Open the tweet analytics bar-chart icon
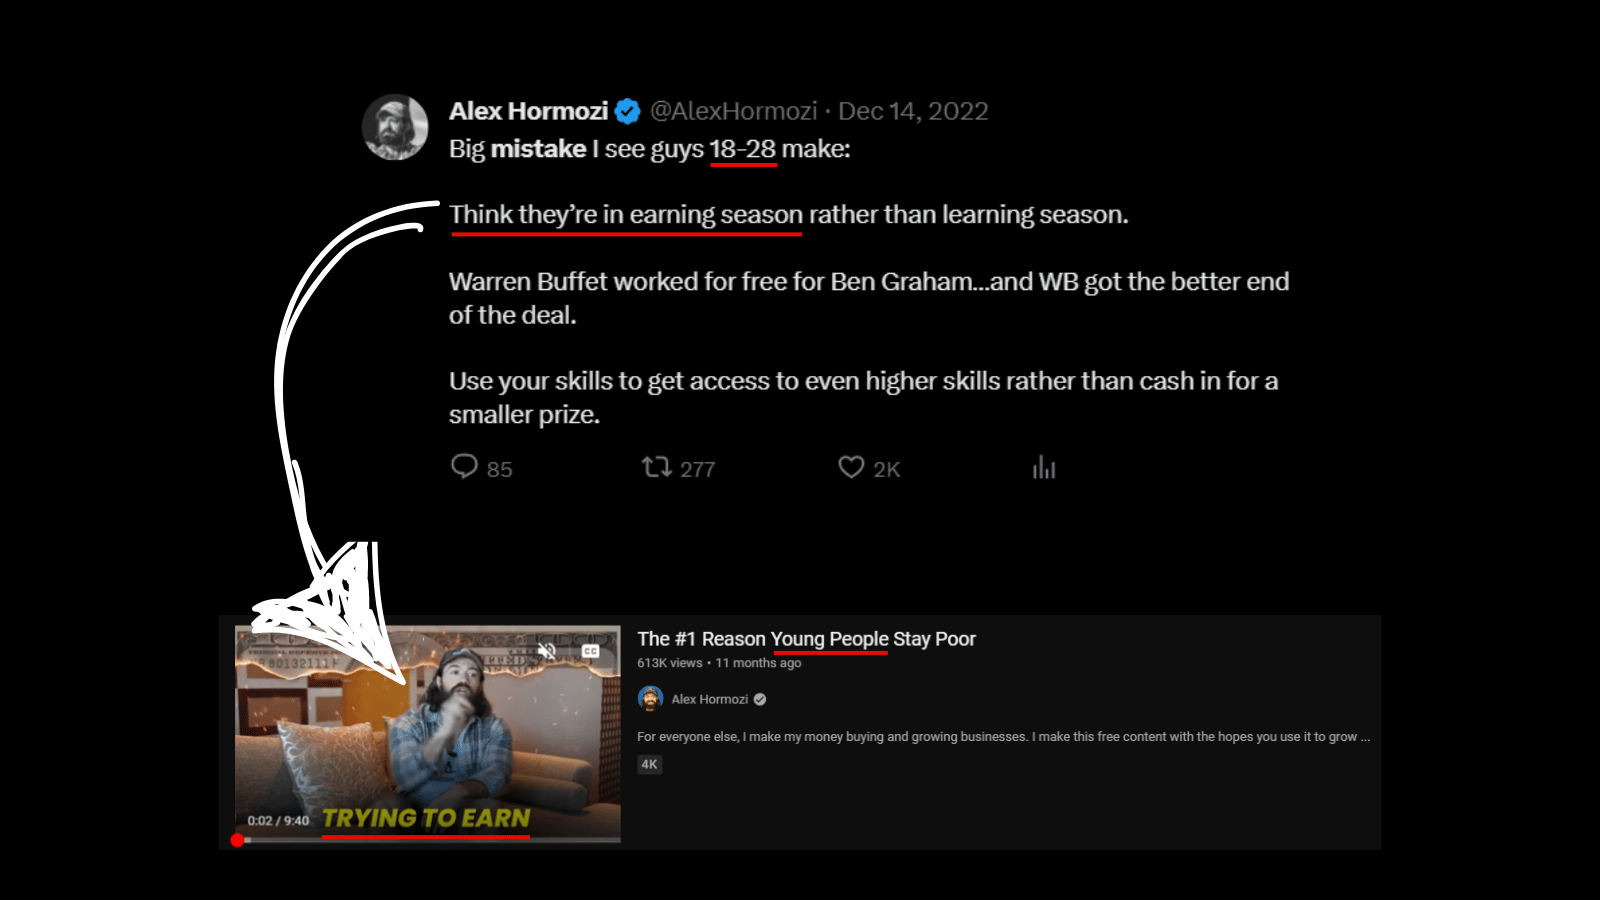Screen dimensions: 1600x900 (1044, 467)
